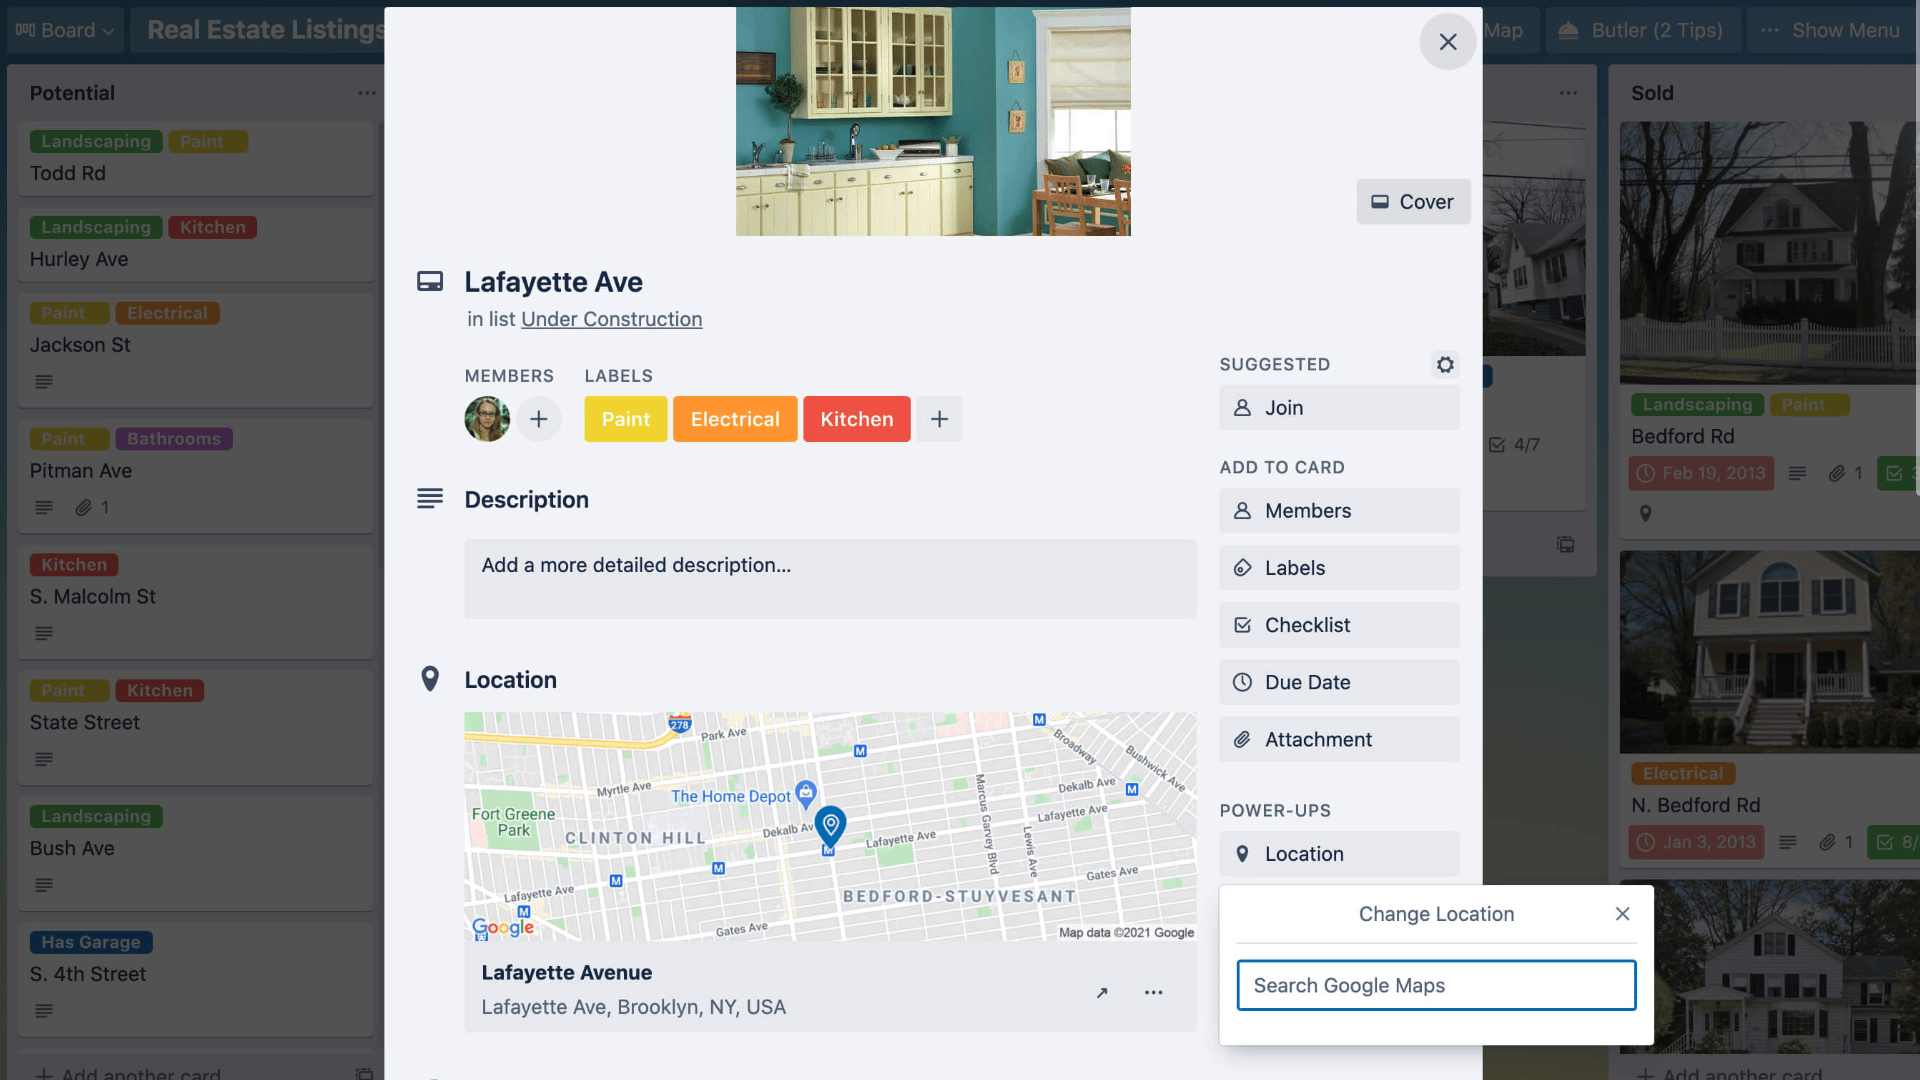Click the Has Garage label
1920x1080 pixels.
click(91, 942)
